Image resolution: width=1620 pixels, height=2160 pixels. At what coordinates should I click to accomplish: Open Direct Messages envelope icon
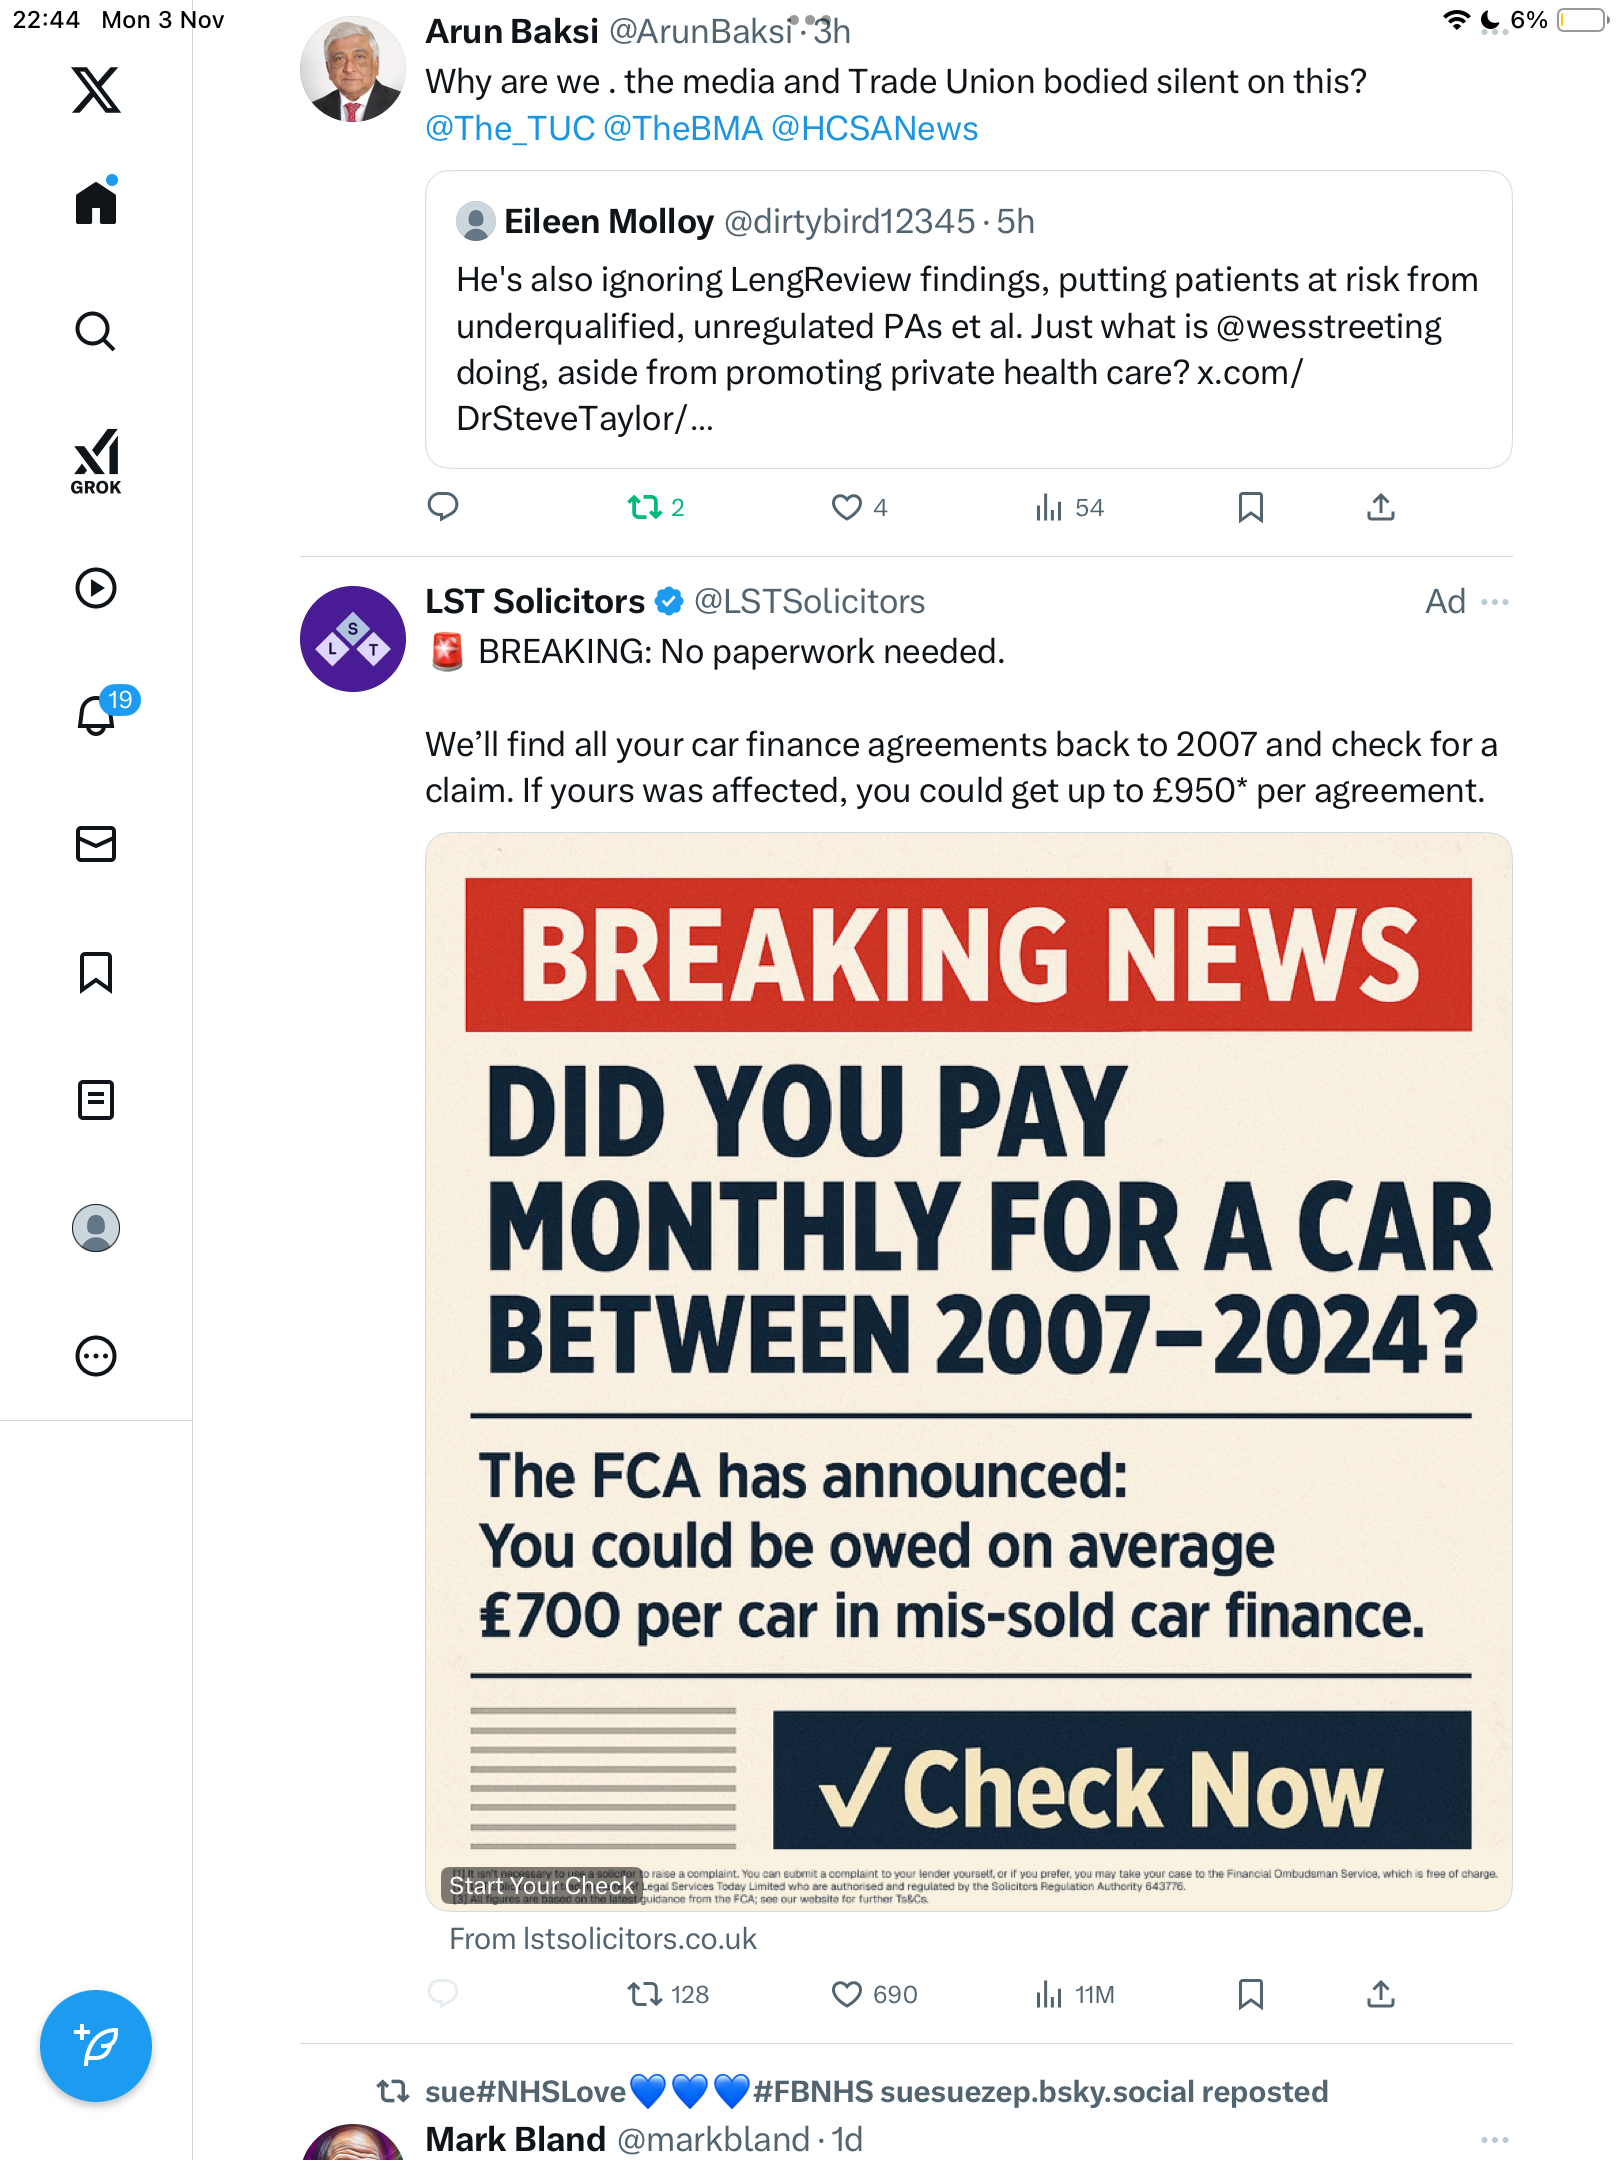(96, 844)
